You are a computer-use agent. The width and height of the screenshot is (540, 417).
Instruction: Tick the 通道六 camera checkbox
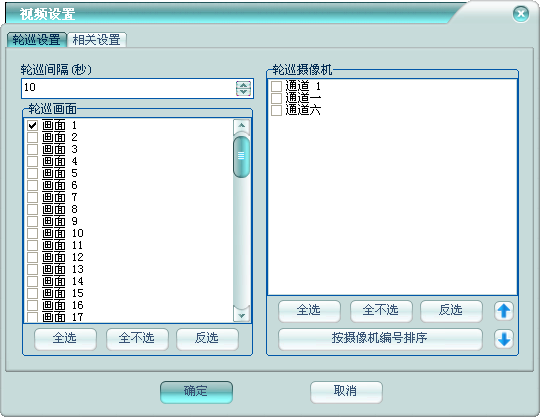tap(277, 110)
